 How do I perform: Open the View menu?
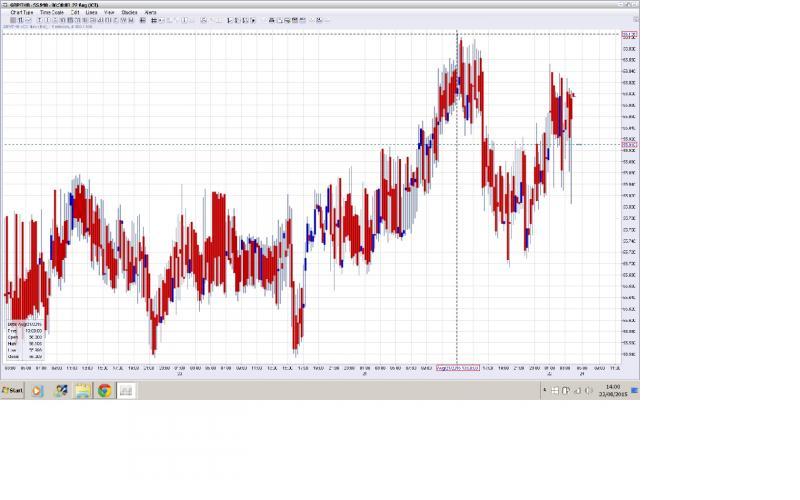tap(109, 12)
